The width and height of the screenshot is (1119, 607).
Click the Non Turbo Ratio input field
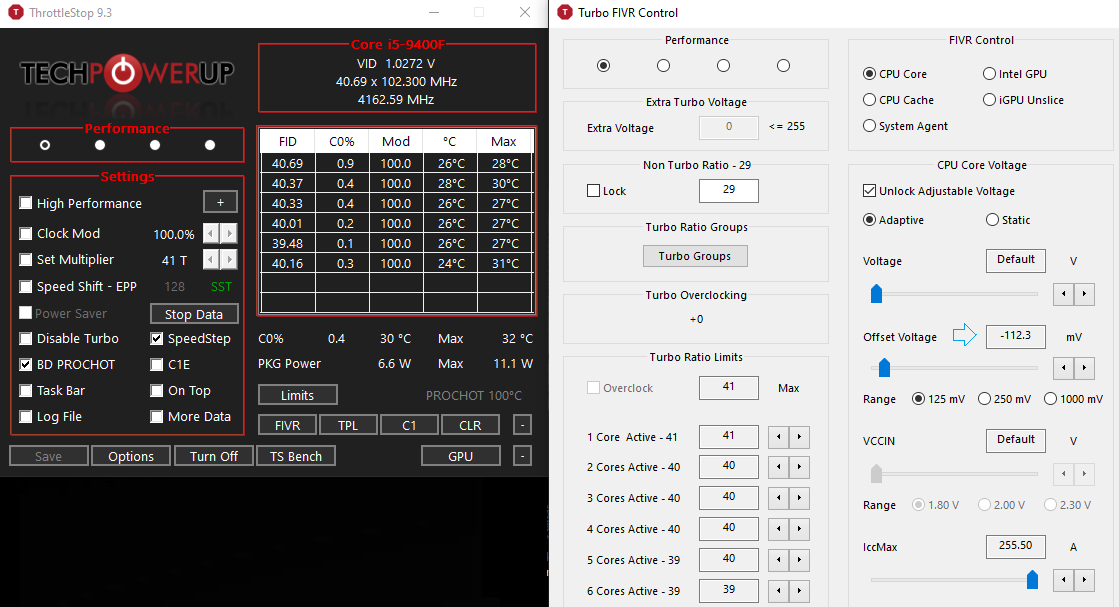(729, 190)
